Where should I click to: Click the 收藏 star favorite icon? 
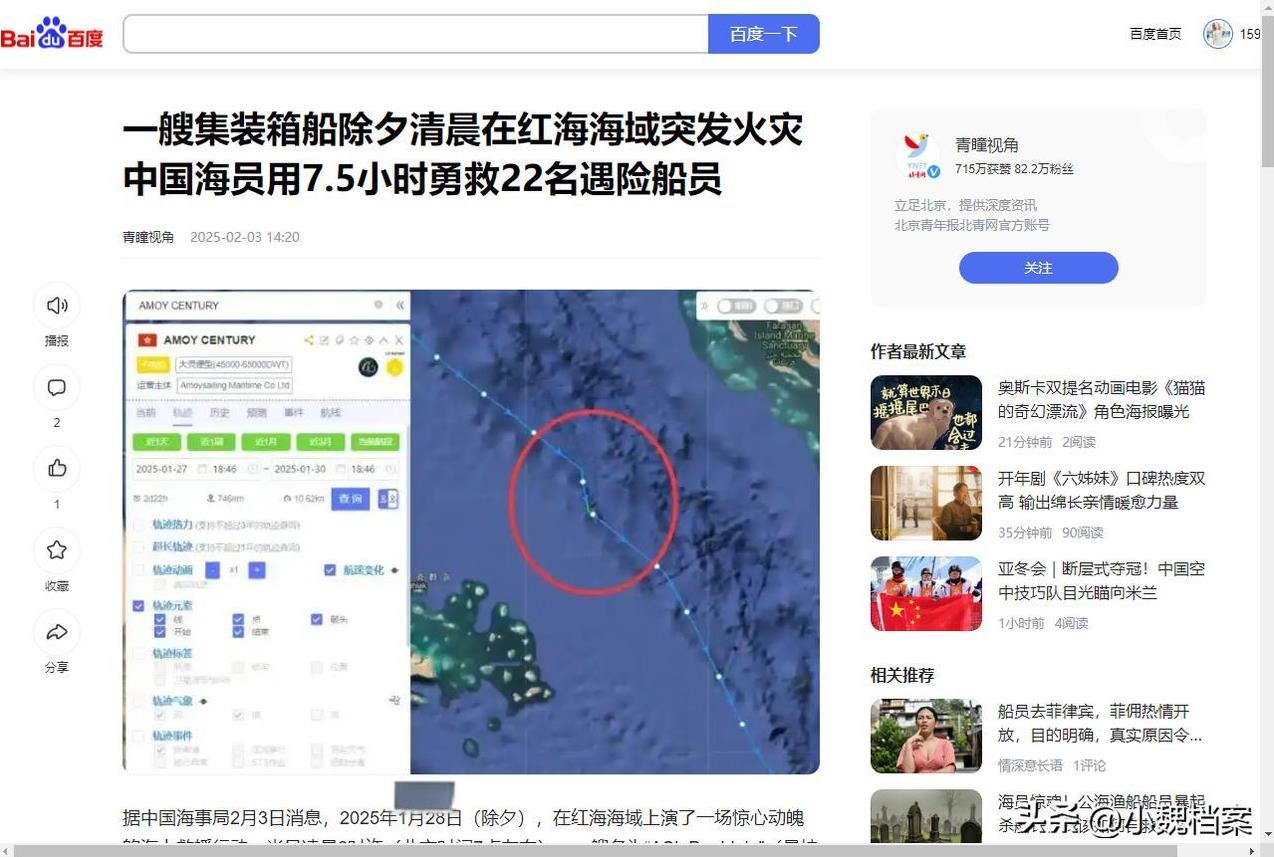pyautogui.click(x=57, y=551)
